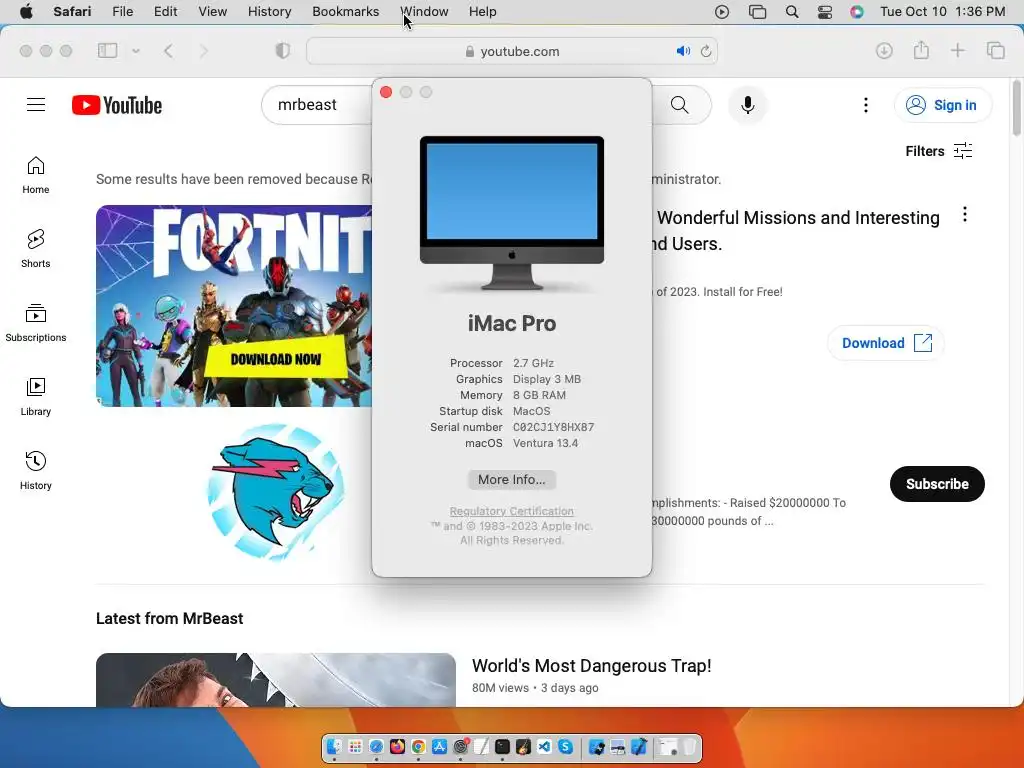Open a new Safari tab
The width and height of the screenshot is (1024, 768).
click(957, 50)
